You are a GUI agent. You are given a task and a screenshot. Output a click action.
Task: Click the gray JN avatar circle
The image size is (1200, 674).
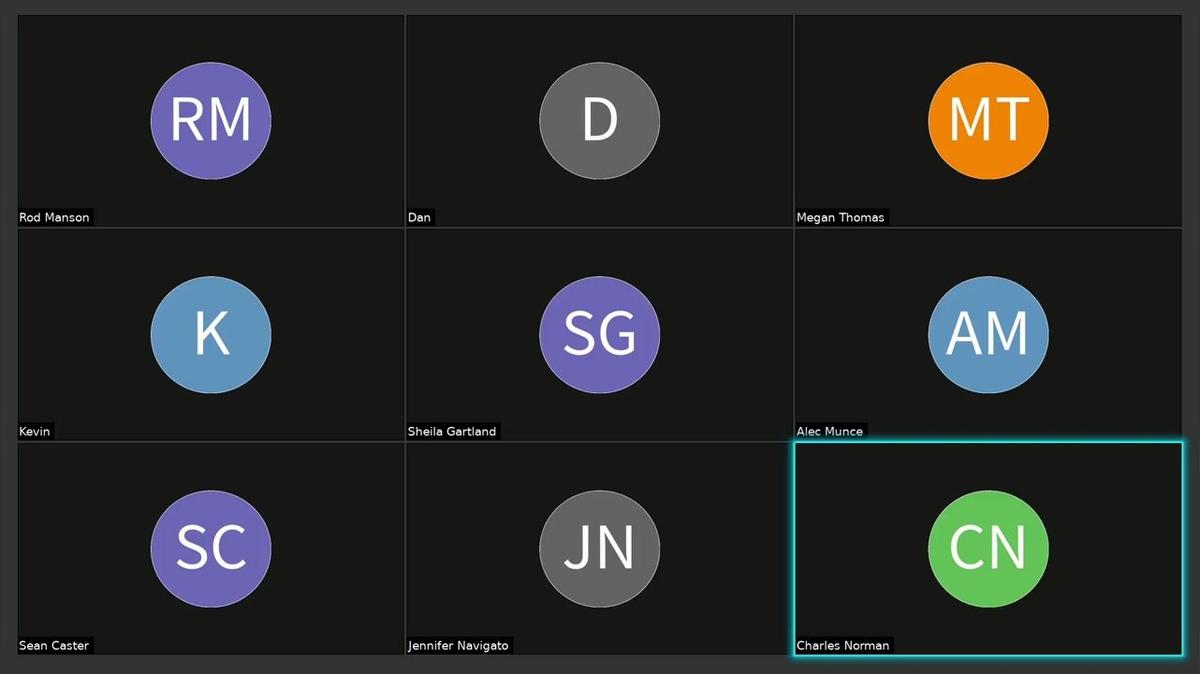pos(599,548)
